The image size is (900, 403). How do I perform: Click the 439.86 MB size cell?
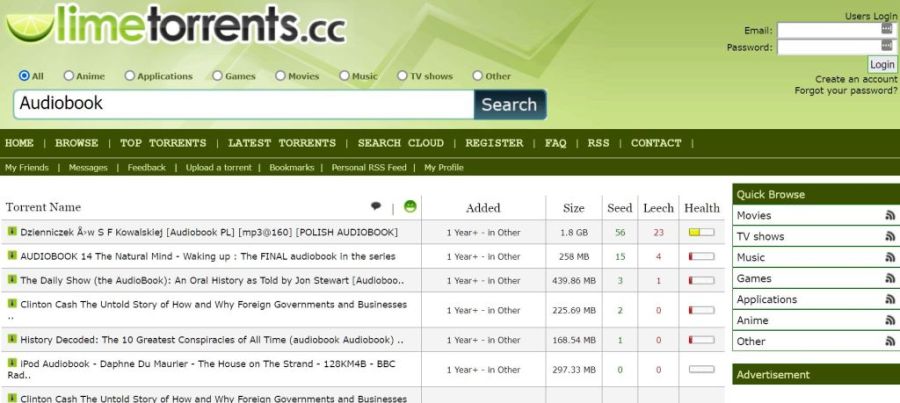click(x=574, y=281)
